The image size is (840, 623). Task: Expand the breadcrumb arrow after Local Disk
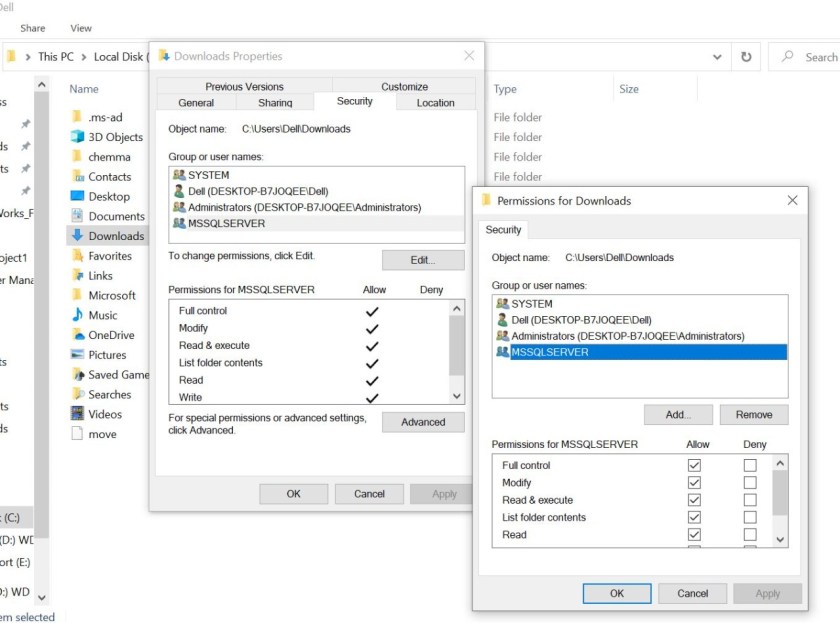[x=148, y=57]
